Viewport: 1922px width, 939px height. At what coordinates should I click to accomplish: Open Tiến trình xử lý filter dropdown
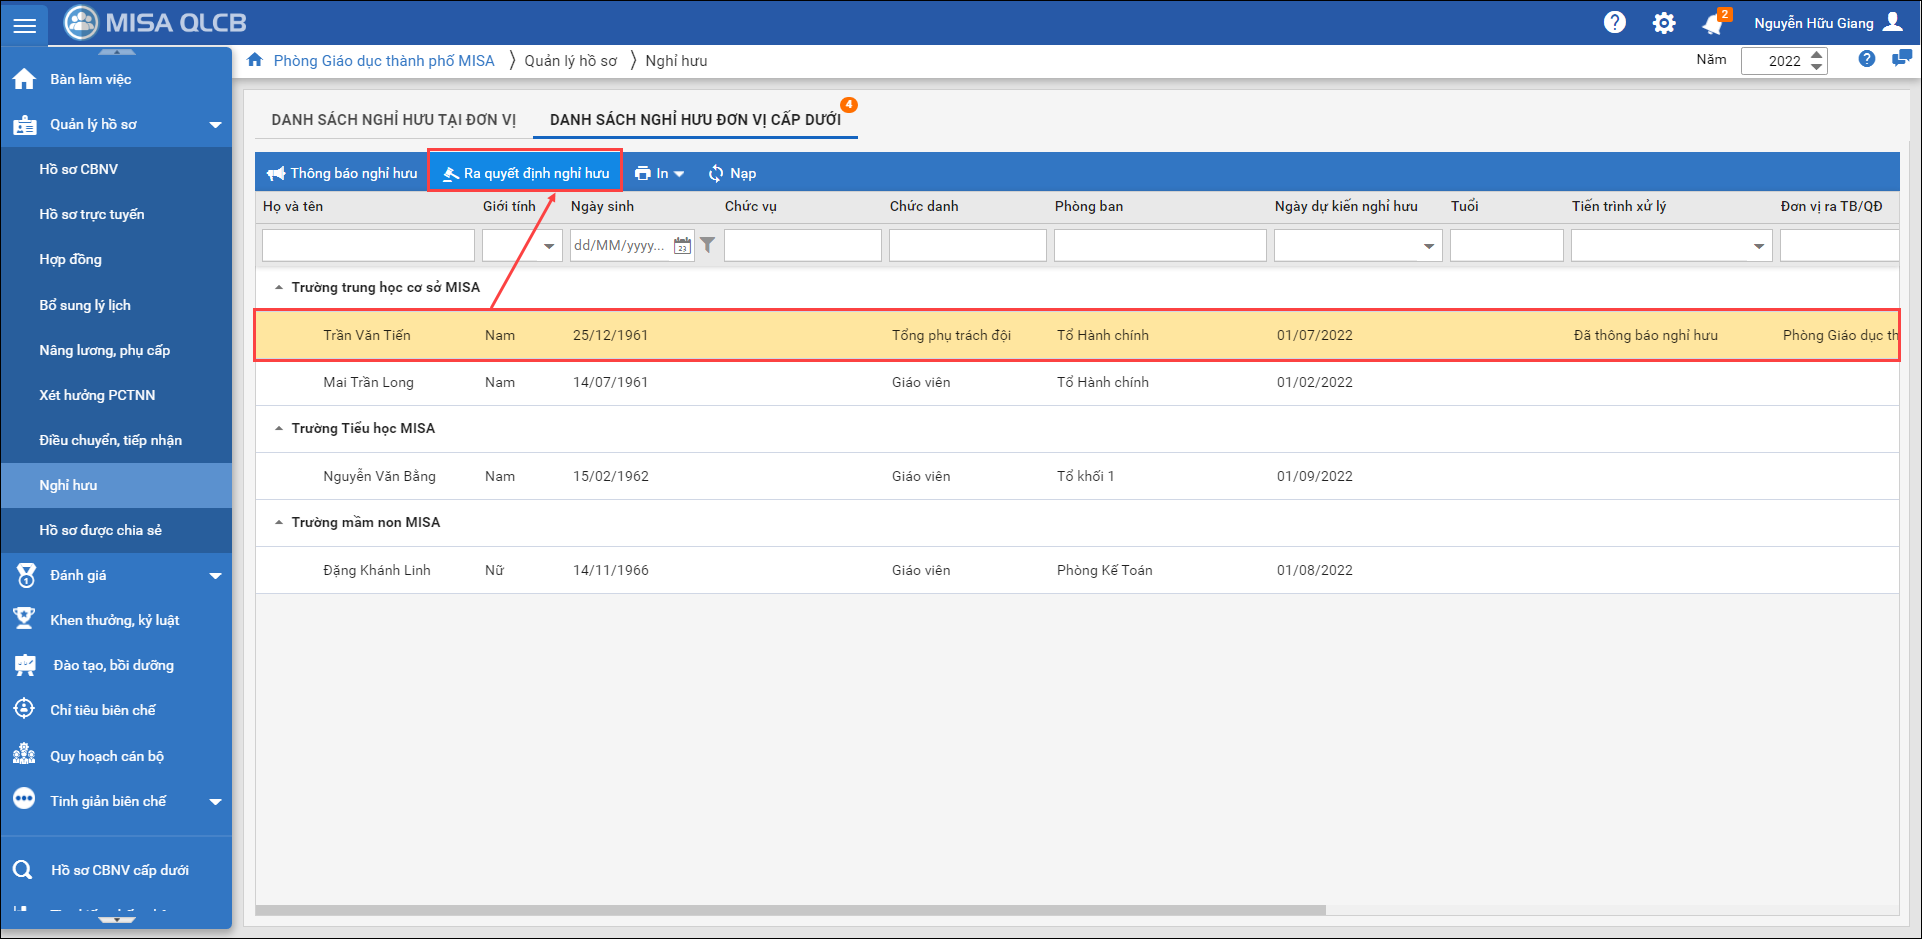coord(1758,246)
